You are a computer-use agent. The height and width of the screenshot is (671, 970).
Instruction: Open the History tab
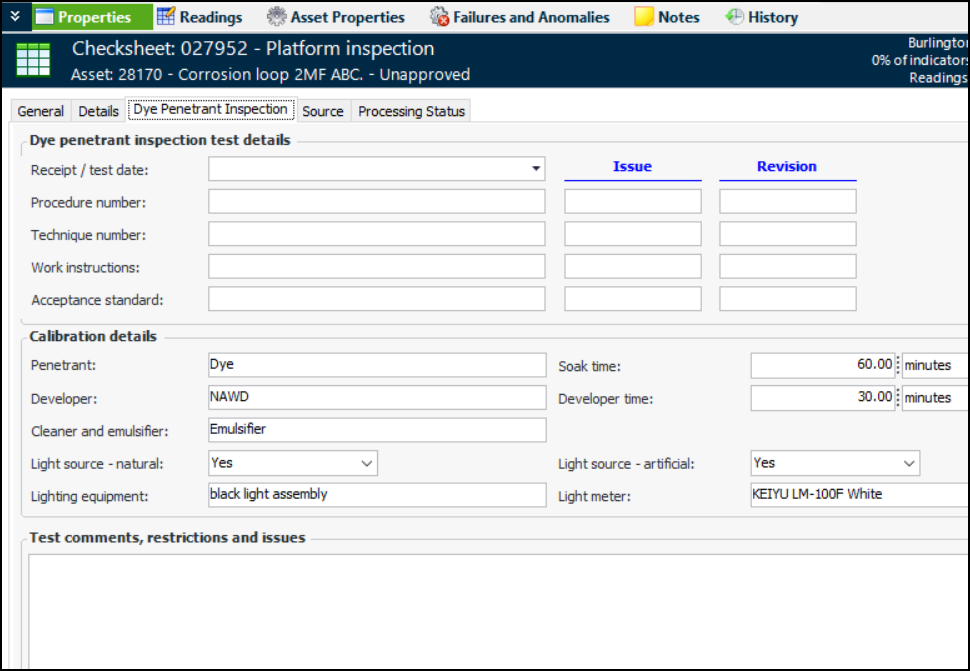click(x=761, y=17)
